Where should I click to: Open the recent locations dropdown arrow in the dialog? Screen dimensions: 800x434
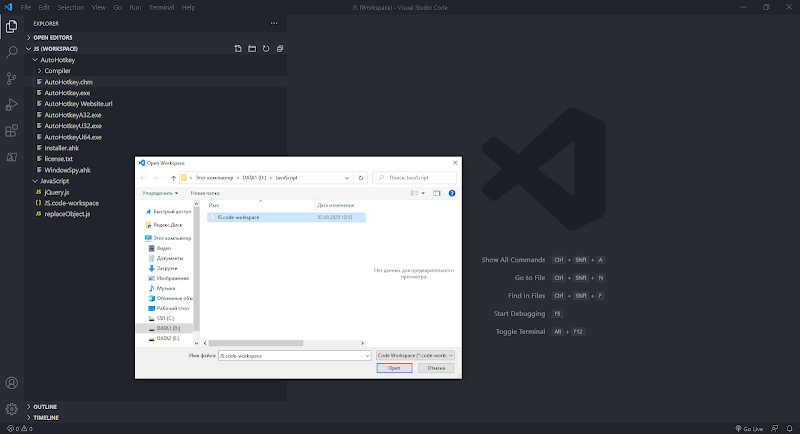[x=164, y=178]
